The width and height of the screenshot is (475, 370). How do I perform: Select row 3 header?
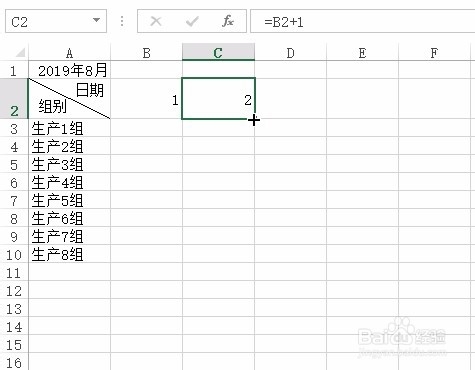14,128
